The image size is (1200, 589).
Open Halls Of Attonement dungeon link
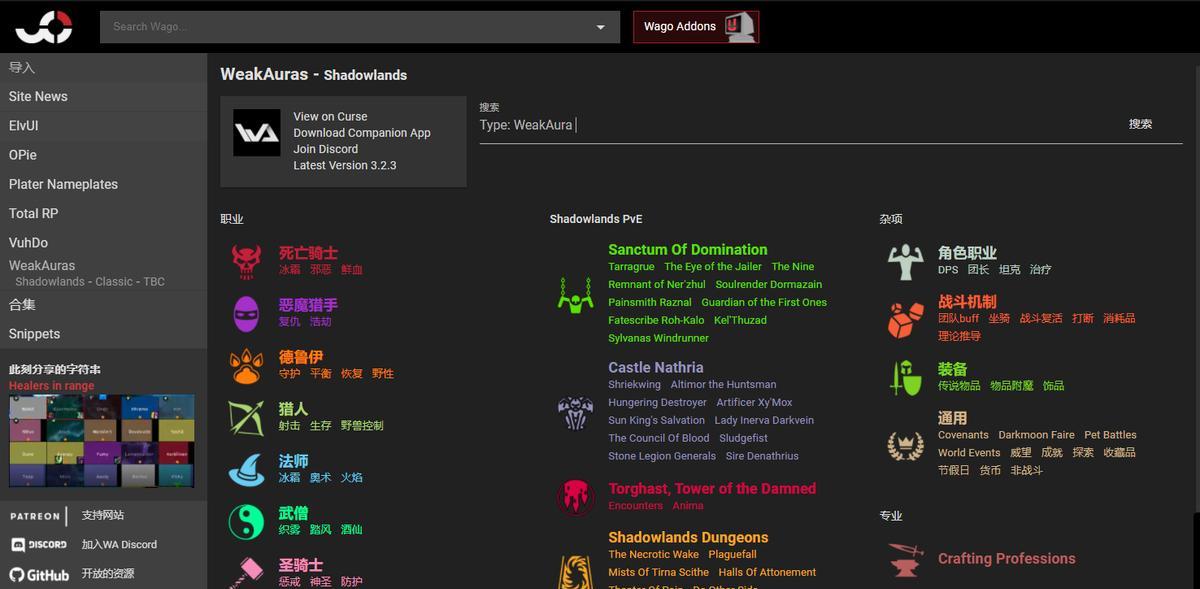[x=767, y=572]
